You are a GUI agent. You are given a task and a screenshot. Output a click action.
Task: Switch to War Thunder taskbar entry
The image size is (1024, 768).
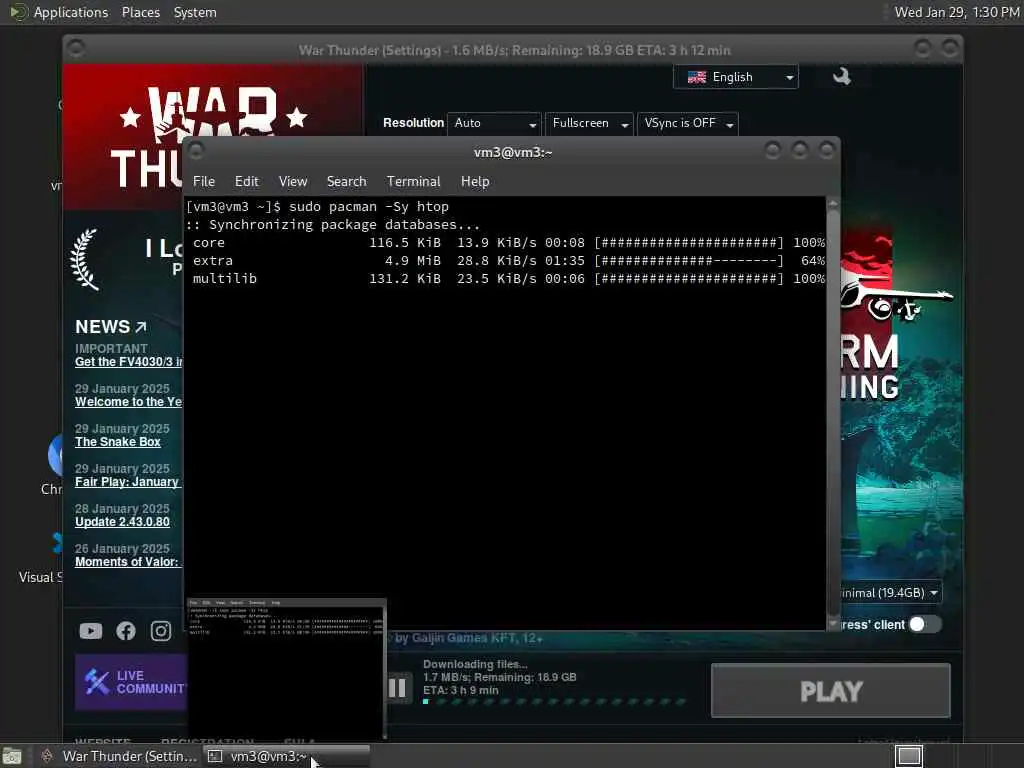coord(118,756)
